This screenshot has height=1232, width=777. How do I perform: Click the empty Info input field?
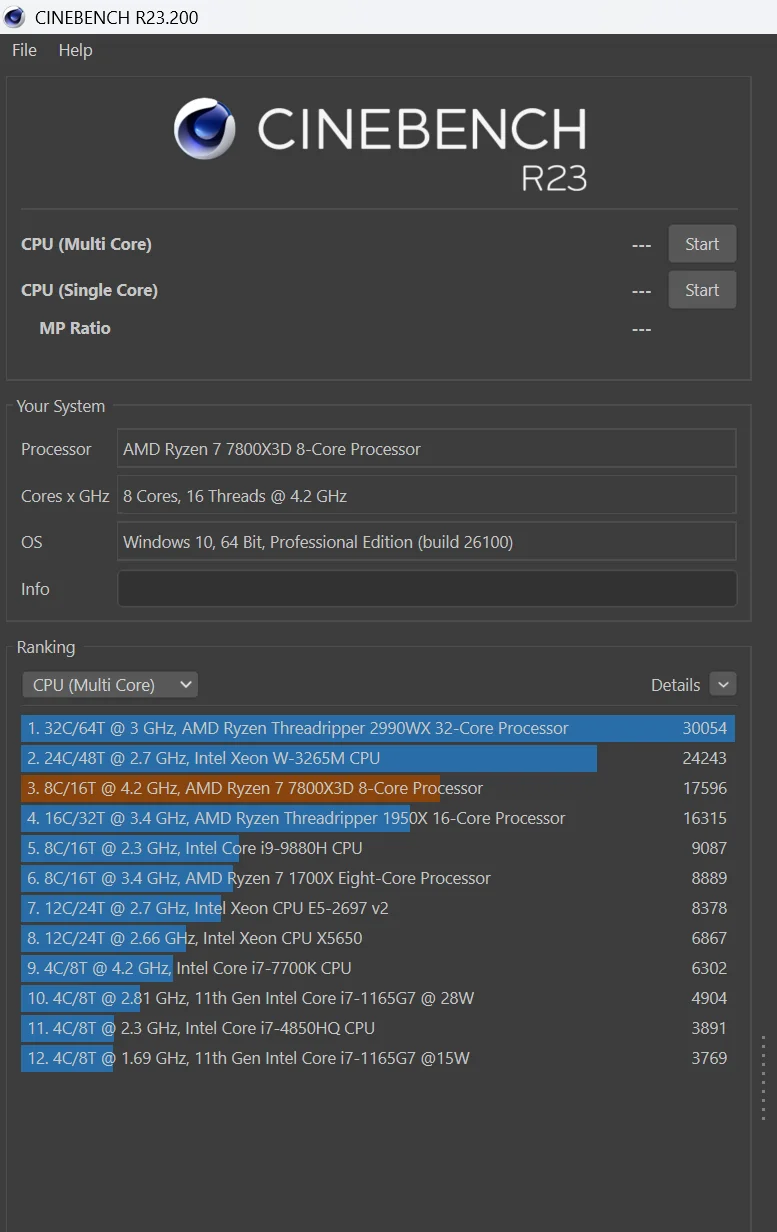pos(427,589)
